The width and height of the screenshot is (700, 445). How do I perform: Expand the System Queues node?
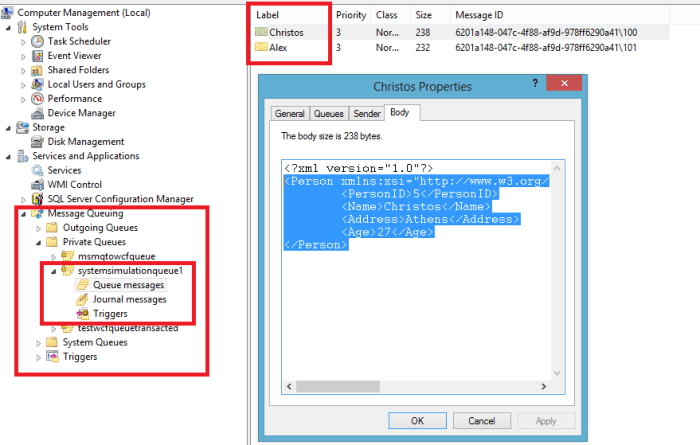coord(38,342)
